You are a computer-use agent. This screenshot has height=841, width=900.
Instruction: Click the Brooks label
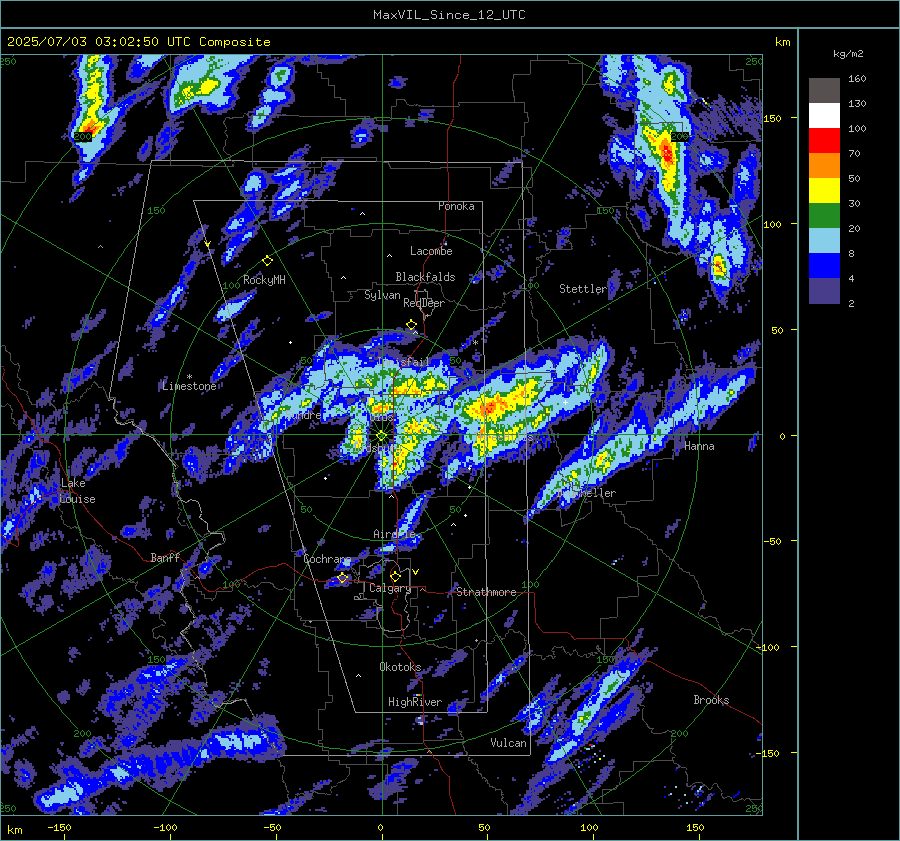[x=711, y=700]
